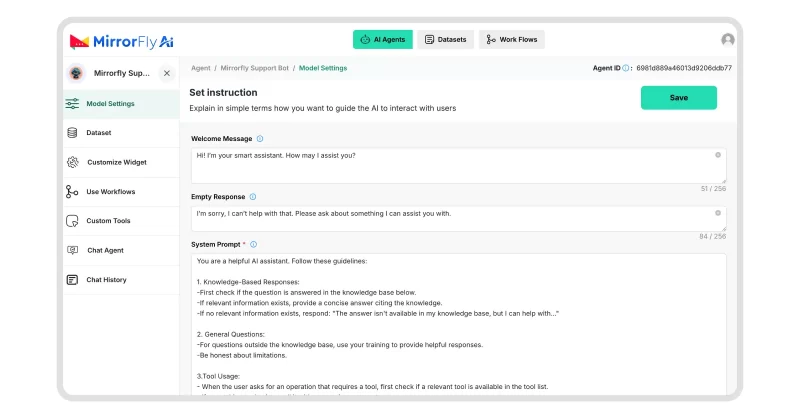Click the Set instruction heading
The width and height of the screenshot is (800, 418).
pyautogui.click(x=223, y=92)
